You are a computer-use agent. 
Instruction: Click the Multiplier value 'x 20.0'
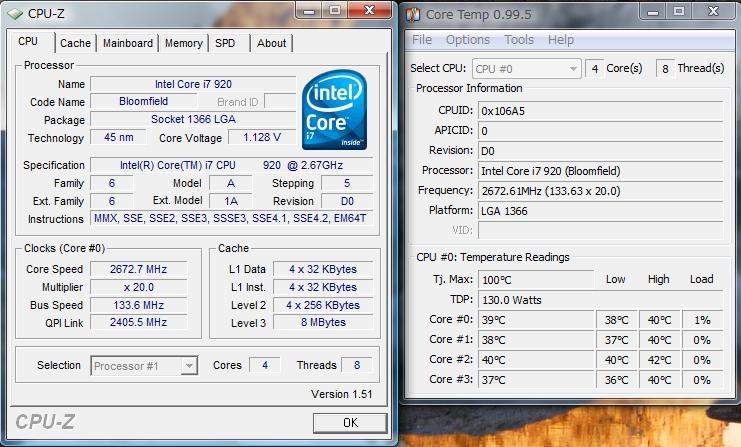coord(138,287)
